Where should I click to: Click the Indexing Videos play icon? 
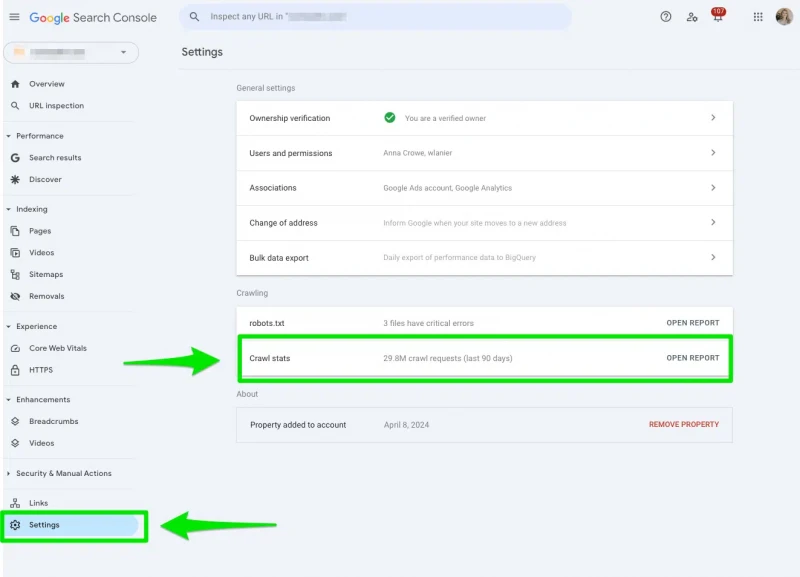point(15,253)
